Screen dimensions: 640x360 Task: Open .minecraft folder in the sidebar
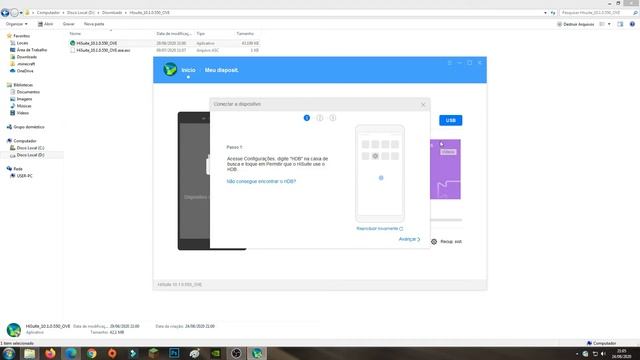click(x=26, y=64)
